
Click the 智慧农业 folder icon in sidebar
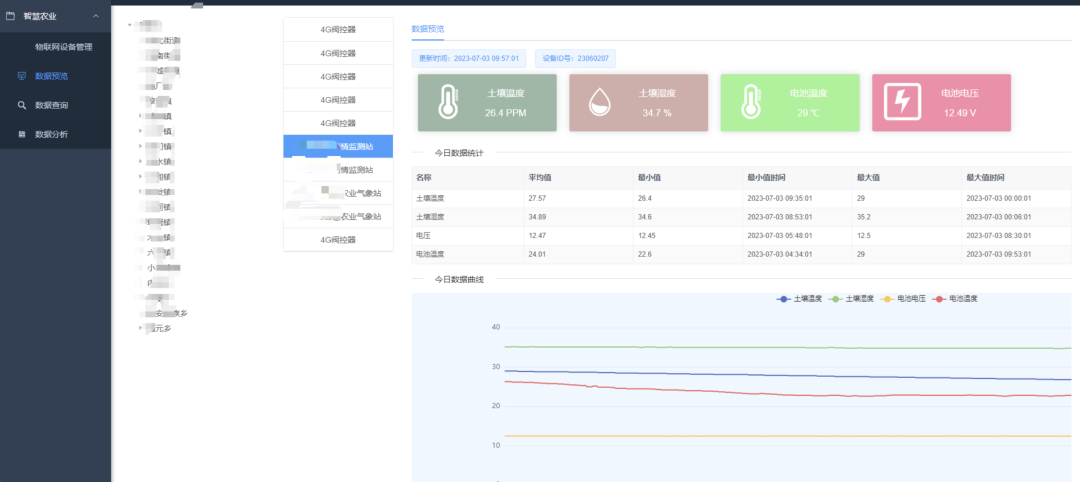(10, 16)
